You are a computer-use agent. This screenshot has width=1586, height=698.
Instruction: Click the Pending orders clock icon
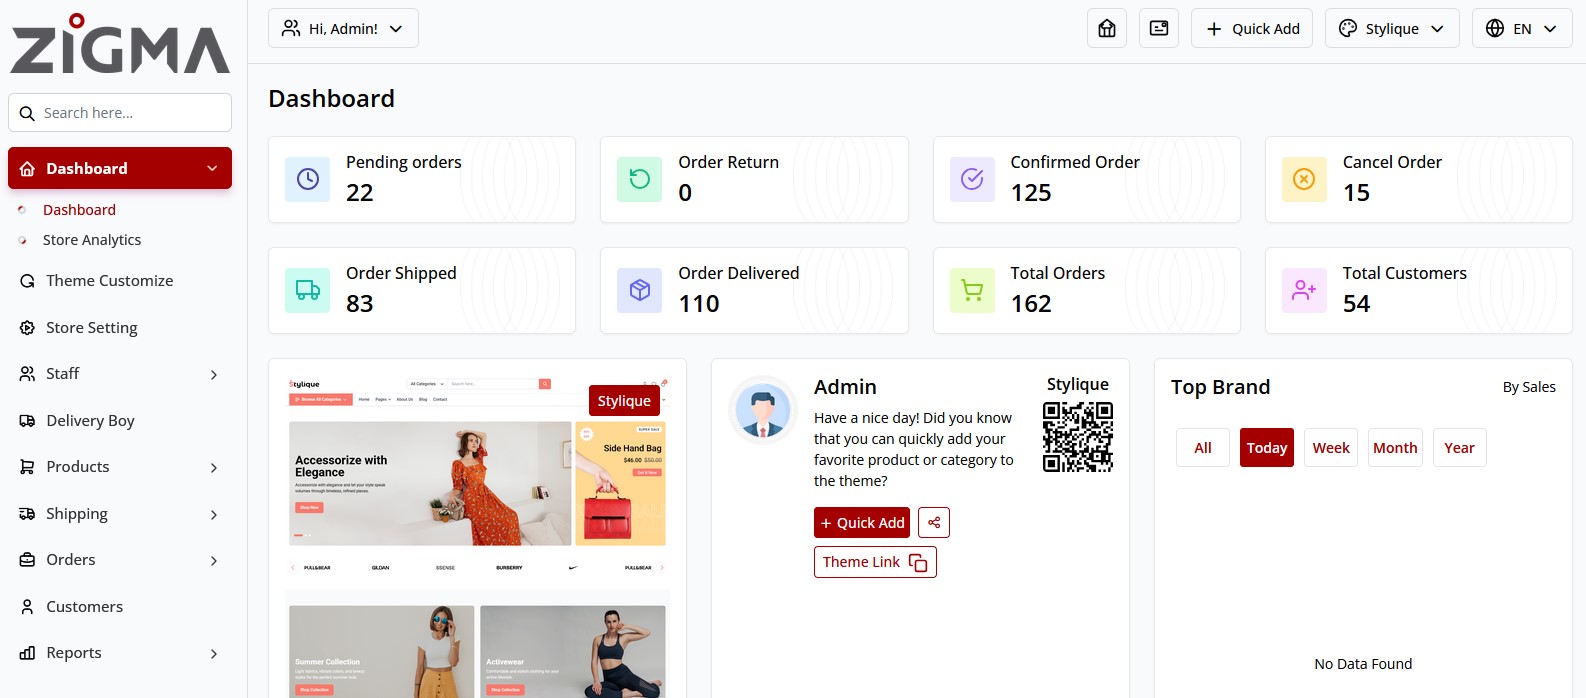click(308, 180)
